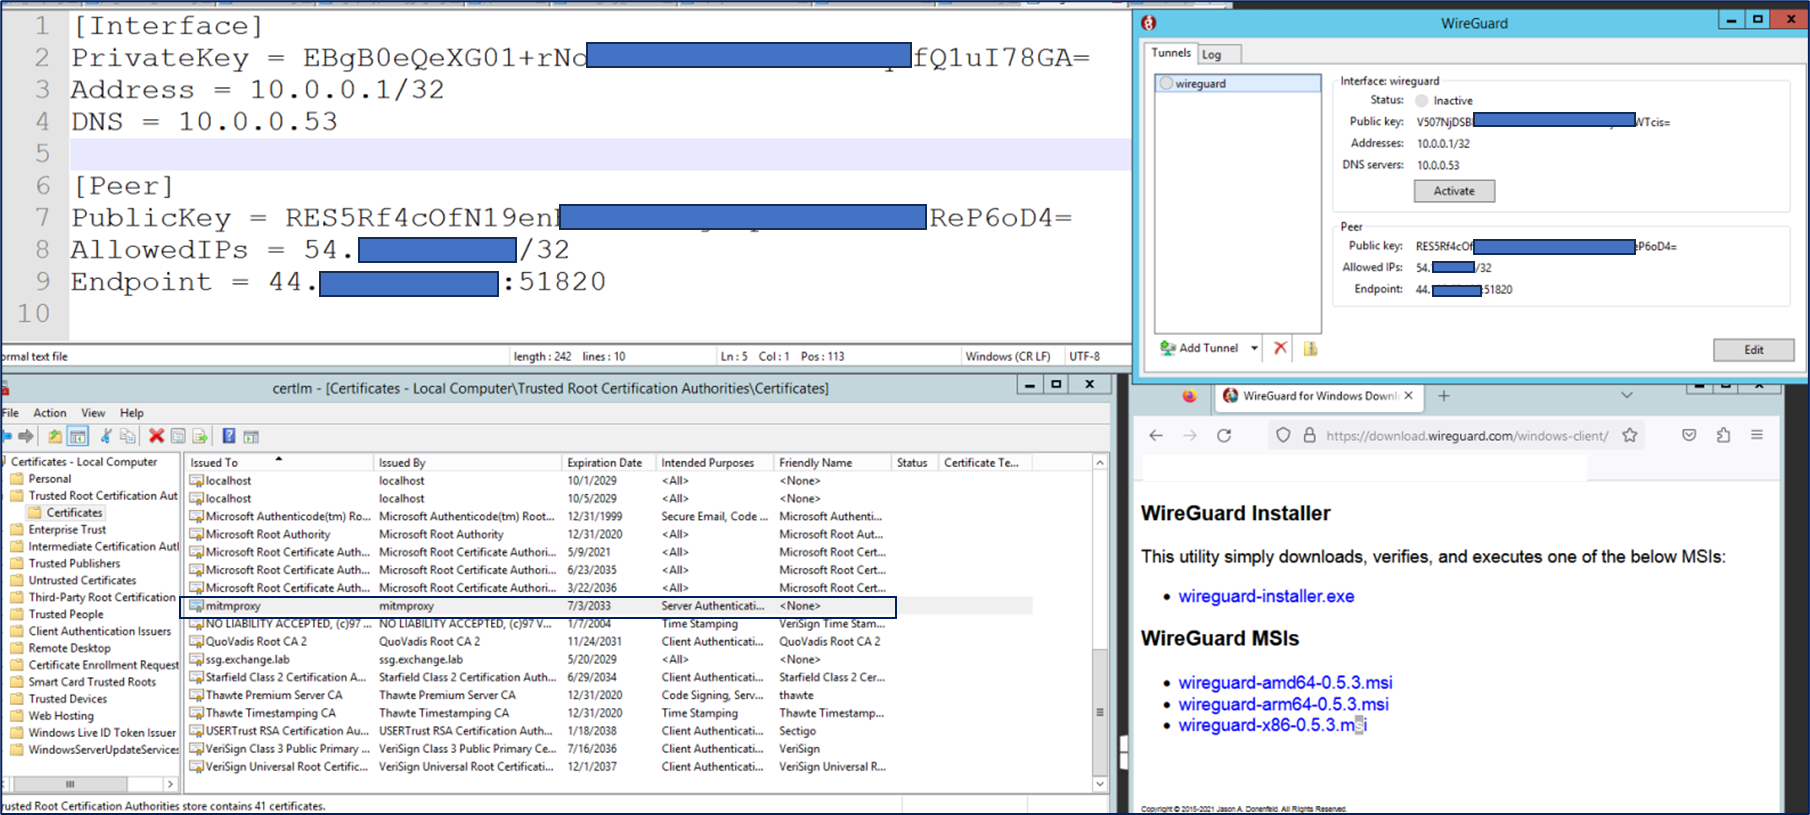Click the Up One Level folder icon
The width and height of the screenshot is (1810, 815).
click(54, 436)
